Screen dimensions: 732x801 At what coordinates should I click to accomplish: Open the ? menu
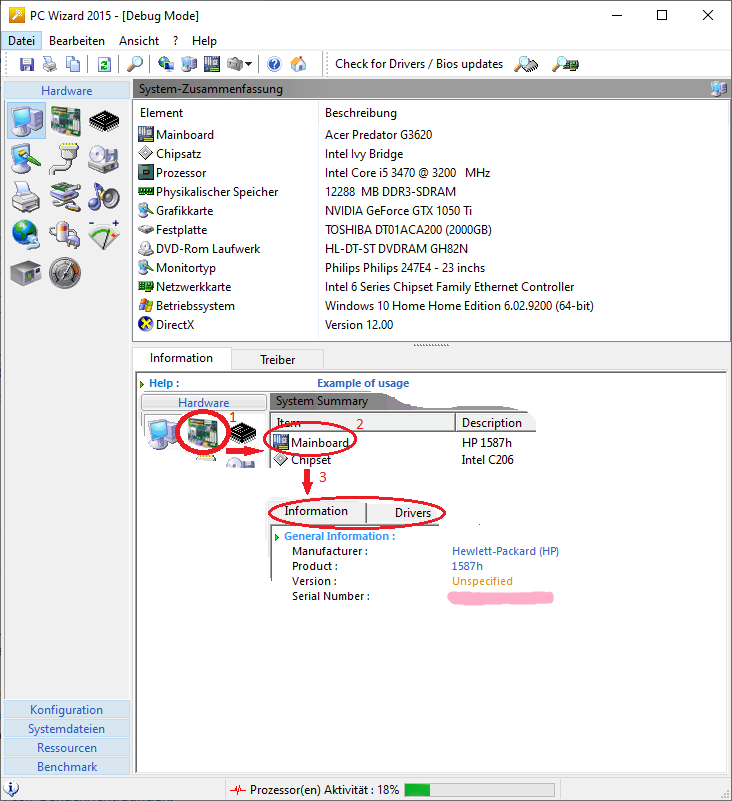175,41
